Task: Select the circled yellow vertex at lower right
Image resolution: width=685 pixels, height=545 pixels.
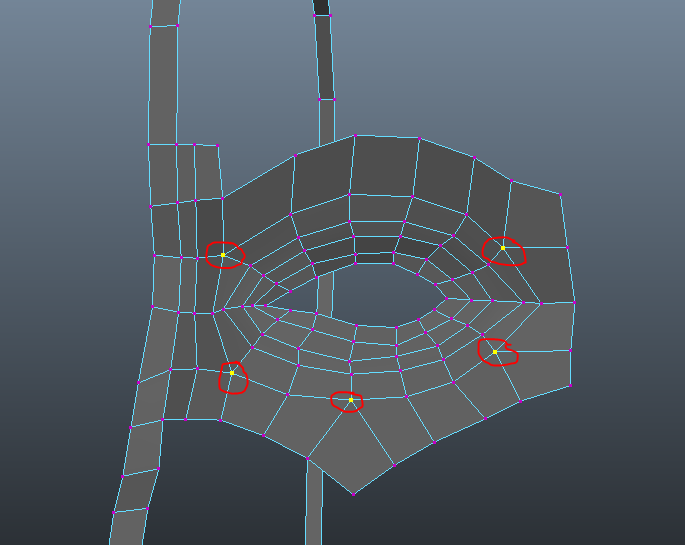Action: (495, 351)
